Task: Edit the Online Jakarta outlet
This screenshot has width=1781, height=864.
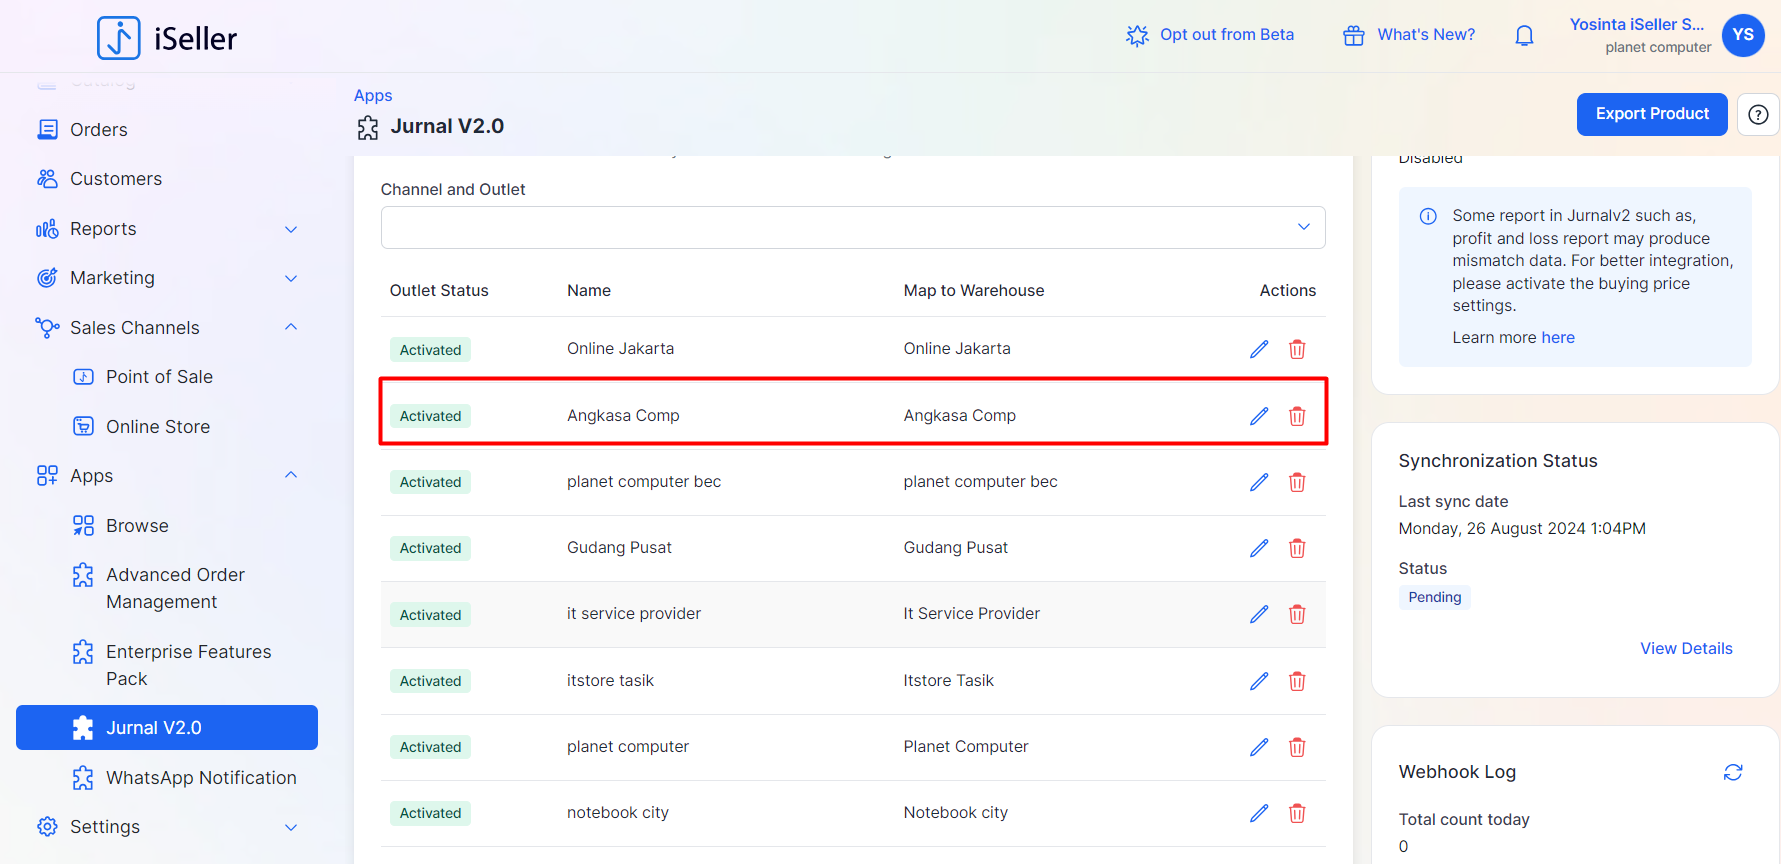Action: point(1259,349)
